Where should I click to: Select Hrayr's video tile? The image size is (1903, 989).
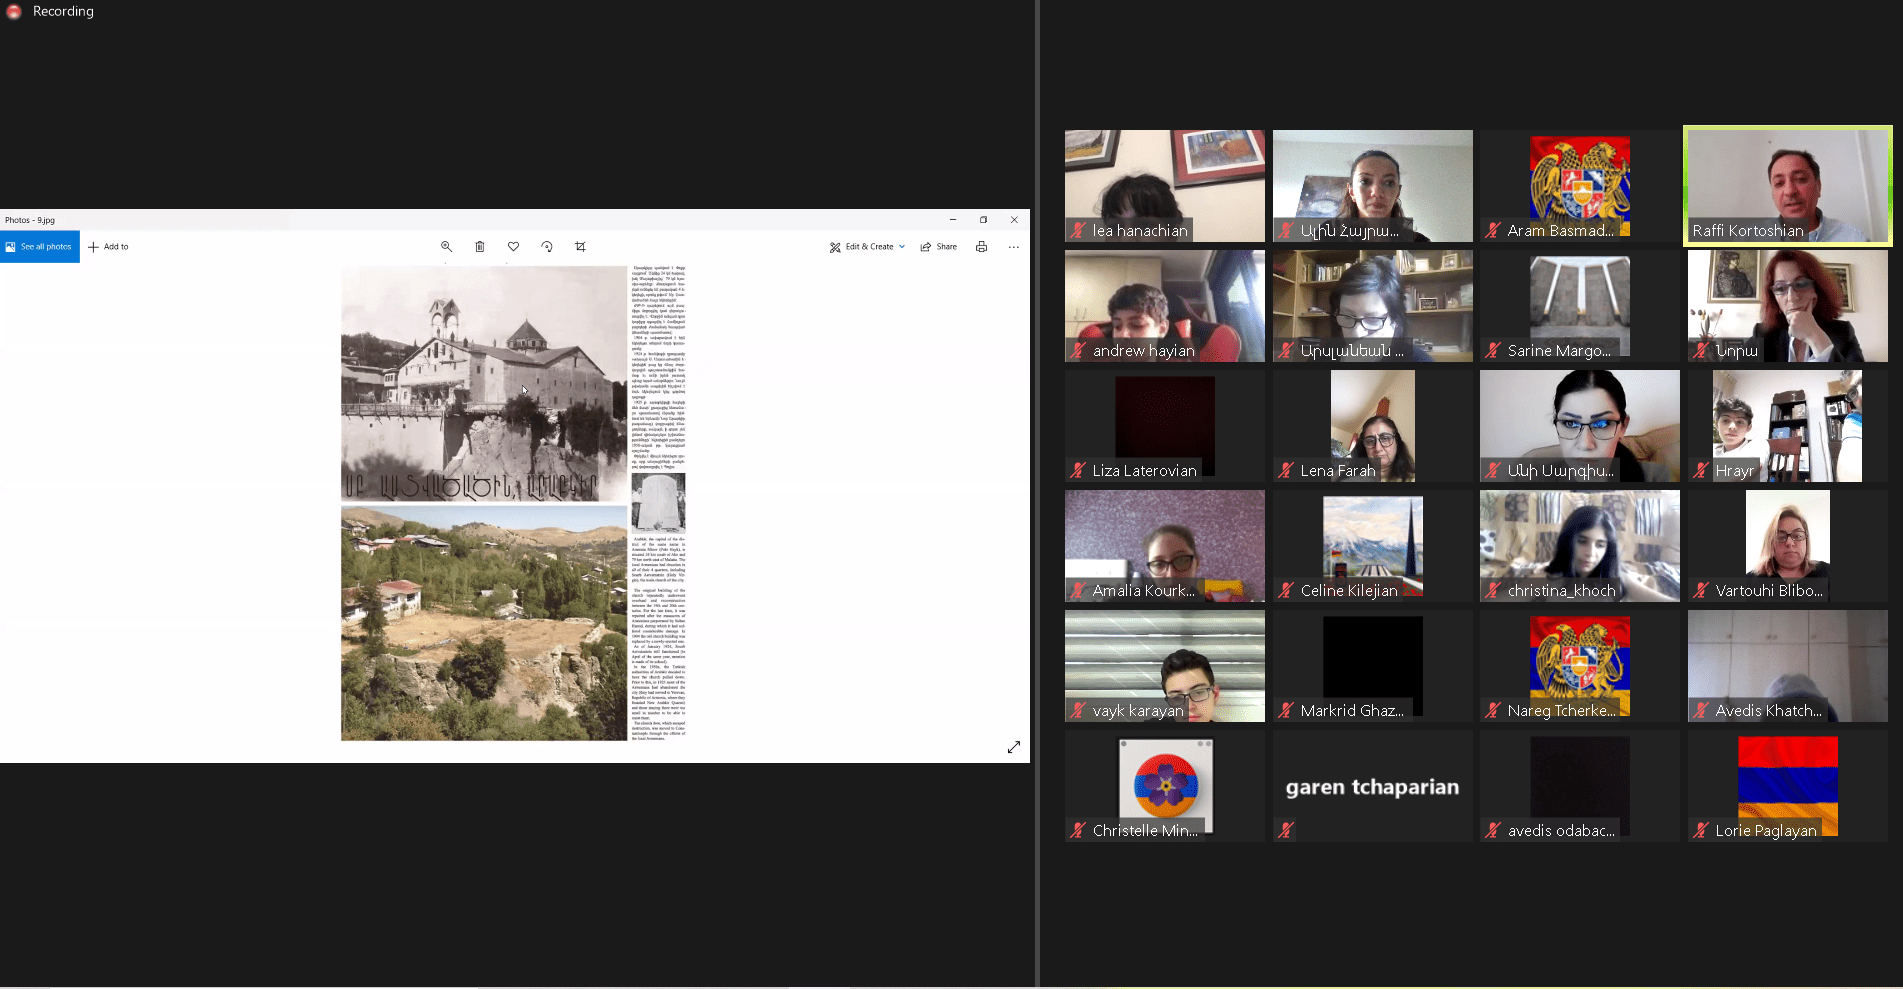click(1788, 426)
